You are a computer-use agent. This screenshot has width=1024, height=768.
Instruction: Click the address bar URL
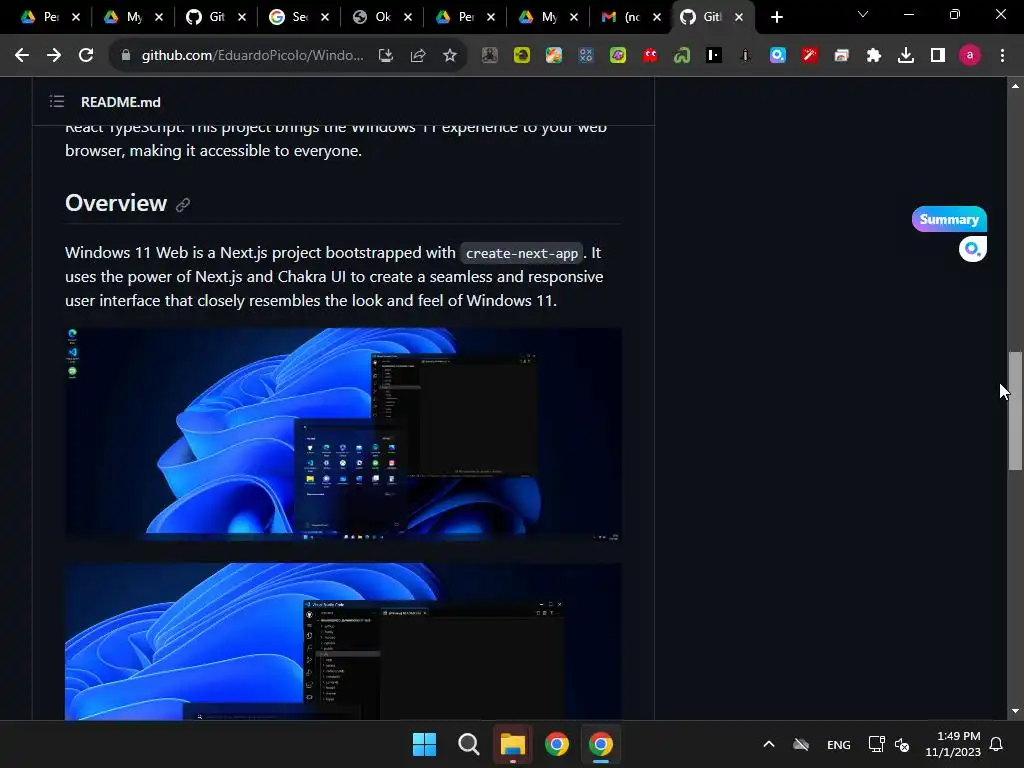point(253,56)
